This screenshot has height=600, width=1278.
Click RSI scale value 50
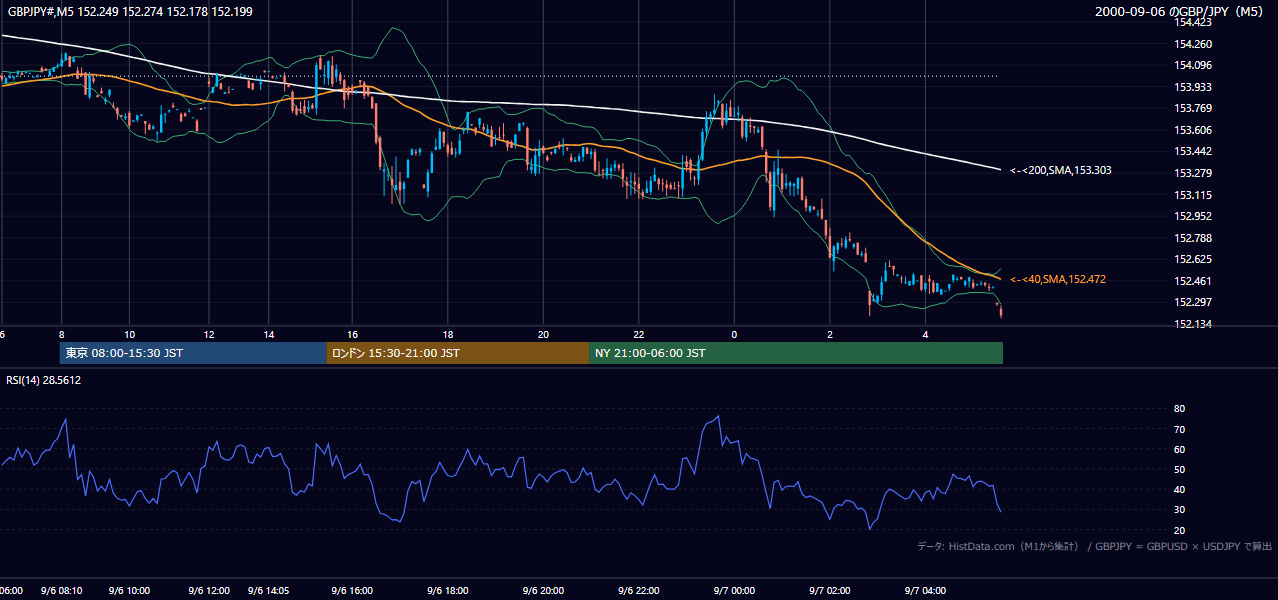[x=1180, y=469]
